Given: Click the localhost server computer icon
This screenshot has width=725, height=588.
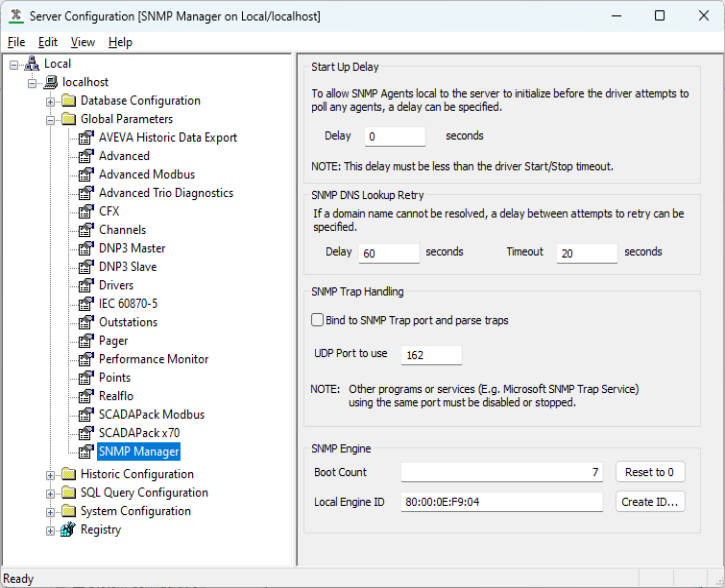Looking at the screenshot, I should pyautogui.click(x=50, y=82).
